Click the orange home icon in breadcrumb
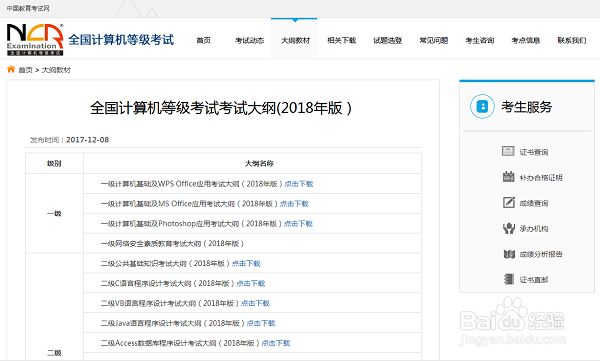The width and height of the screenshot is (600, 361). pos(11,69)
